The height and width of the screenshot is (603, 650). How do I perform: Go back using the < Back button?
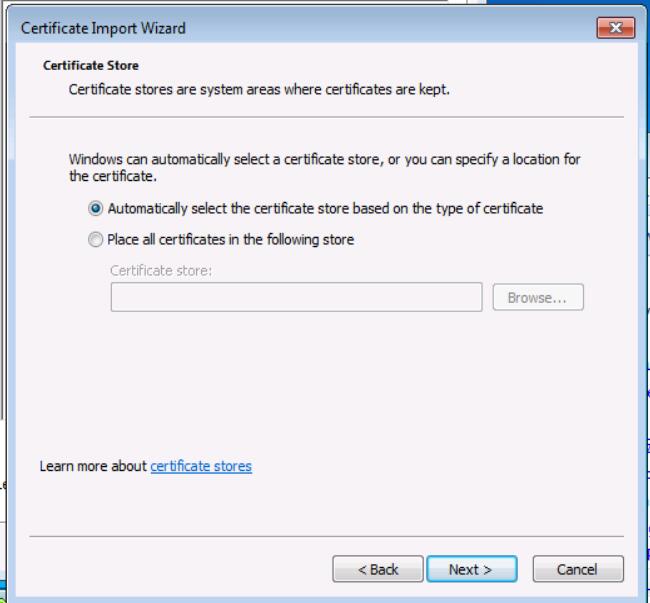[377, 570]
